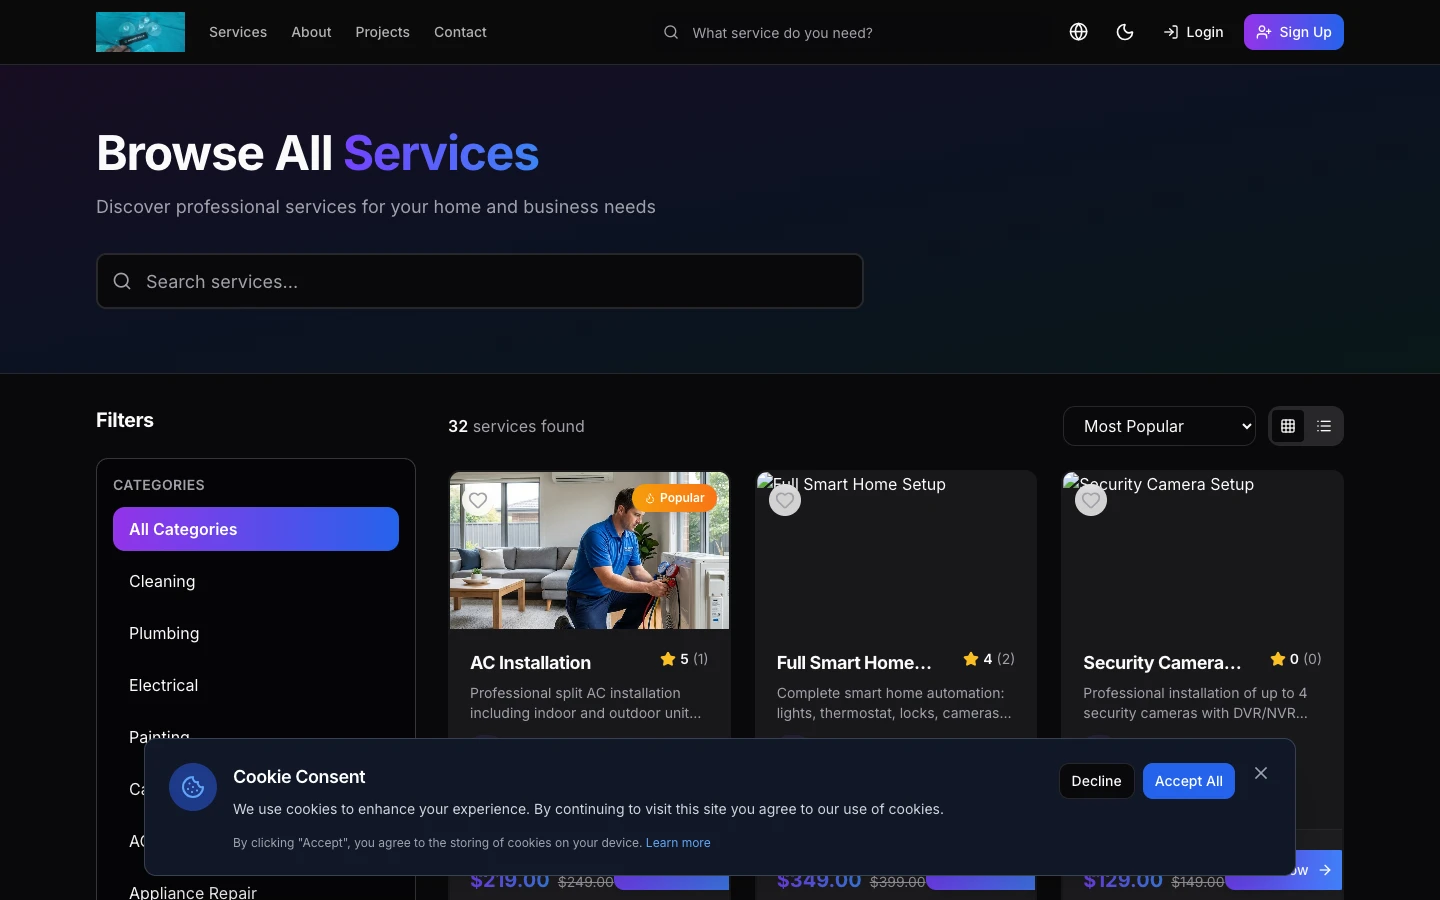This screenshot has width=1440, height=900.
Task: Click the Search services input field
Action: click(x=480, y=281)
